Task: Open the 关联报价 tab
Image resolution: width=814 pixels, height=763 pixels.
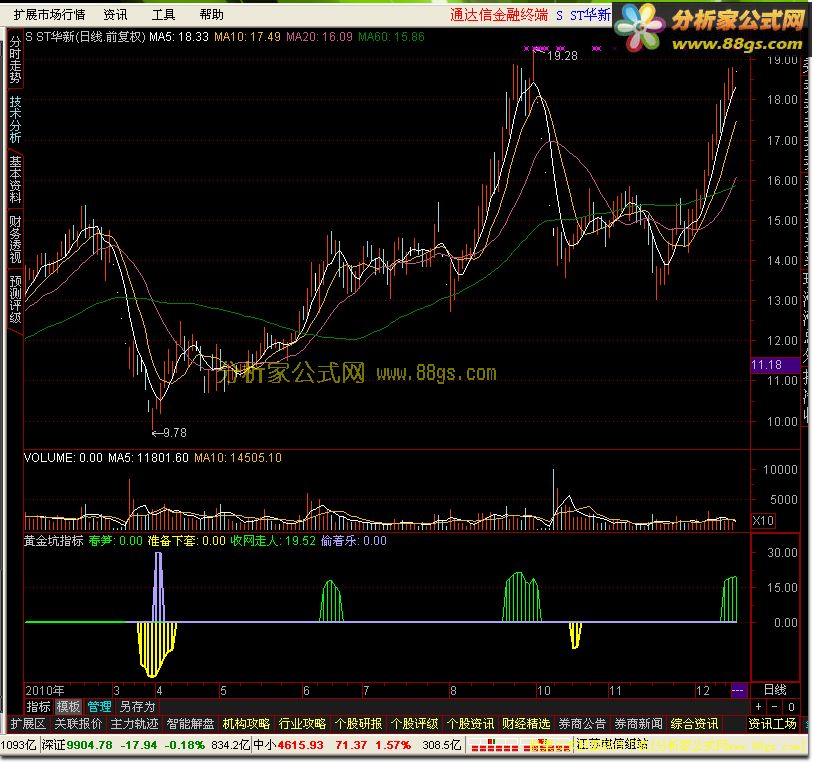Action: point(78,724)
